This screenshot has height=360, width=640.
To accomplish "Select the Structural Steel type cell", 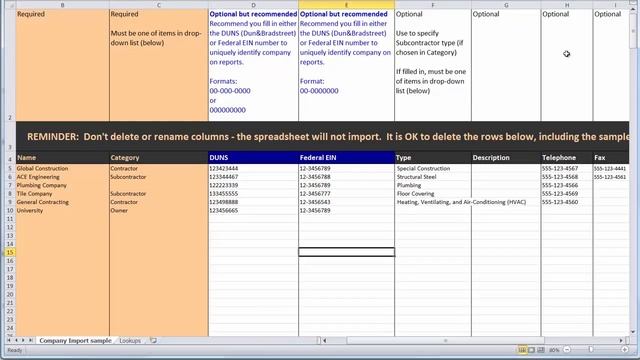I will coord(433,177).
